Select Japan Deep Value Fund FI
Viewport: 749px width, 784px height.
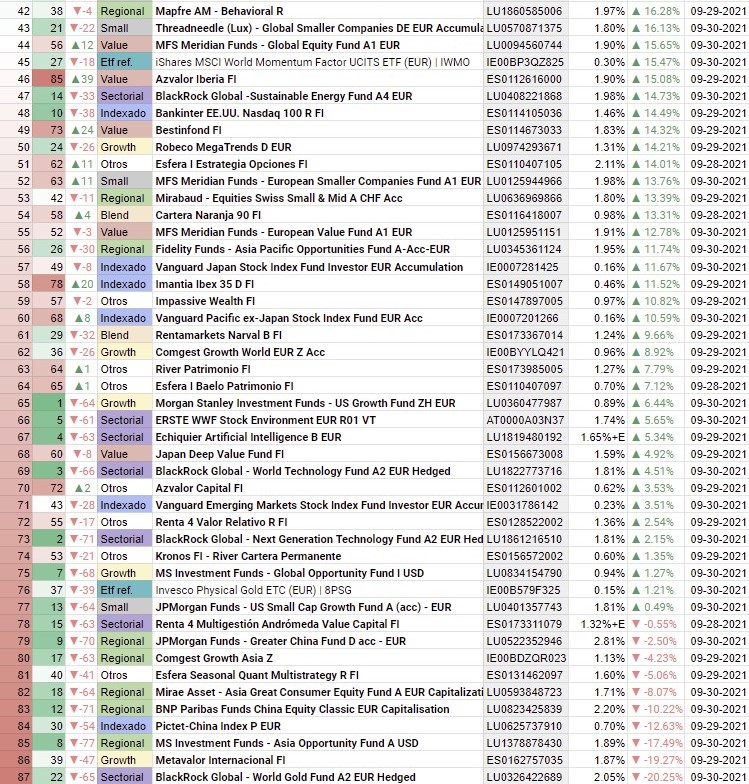[x=318, y=454]
